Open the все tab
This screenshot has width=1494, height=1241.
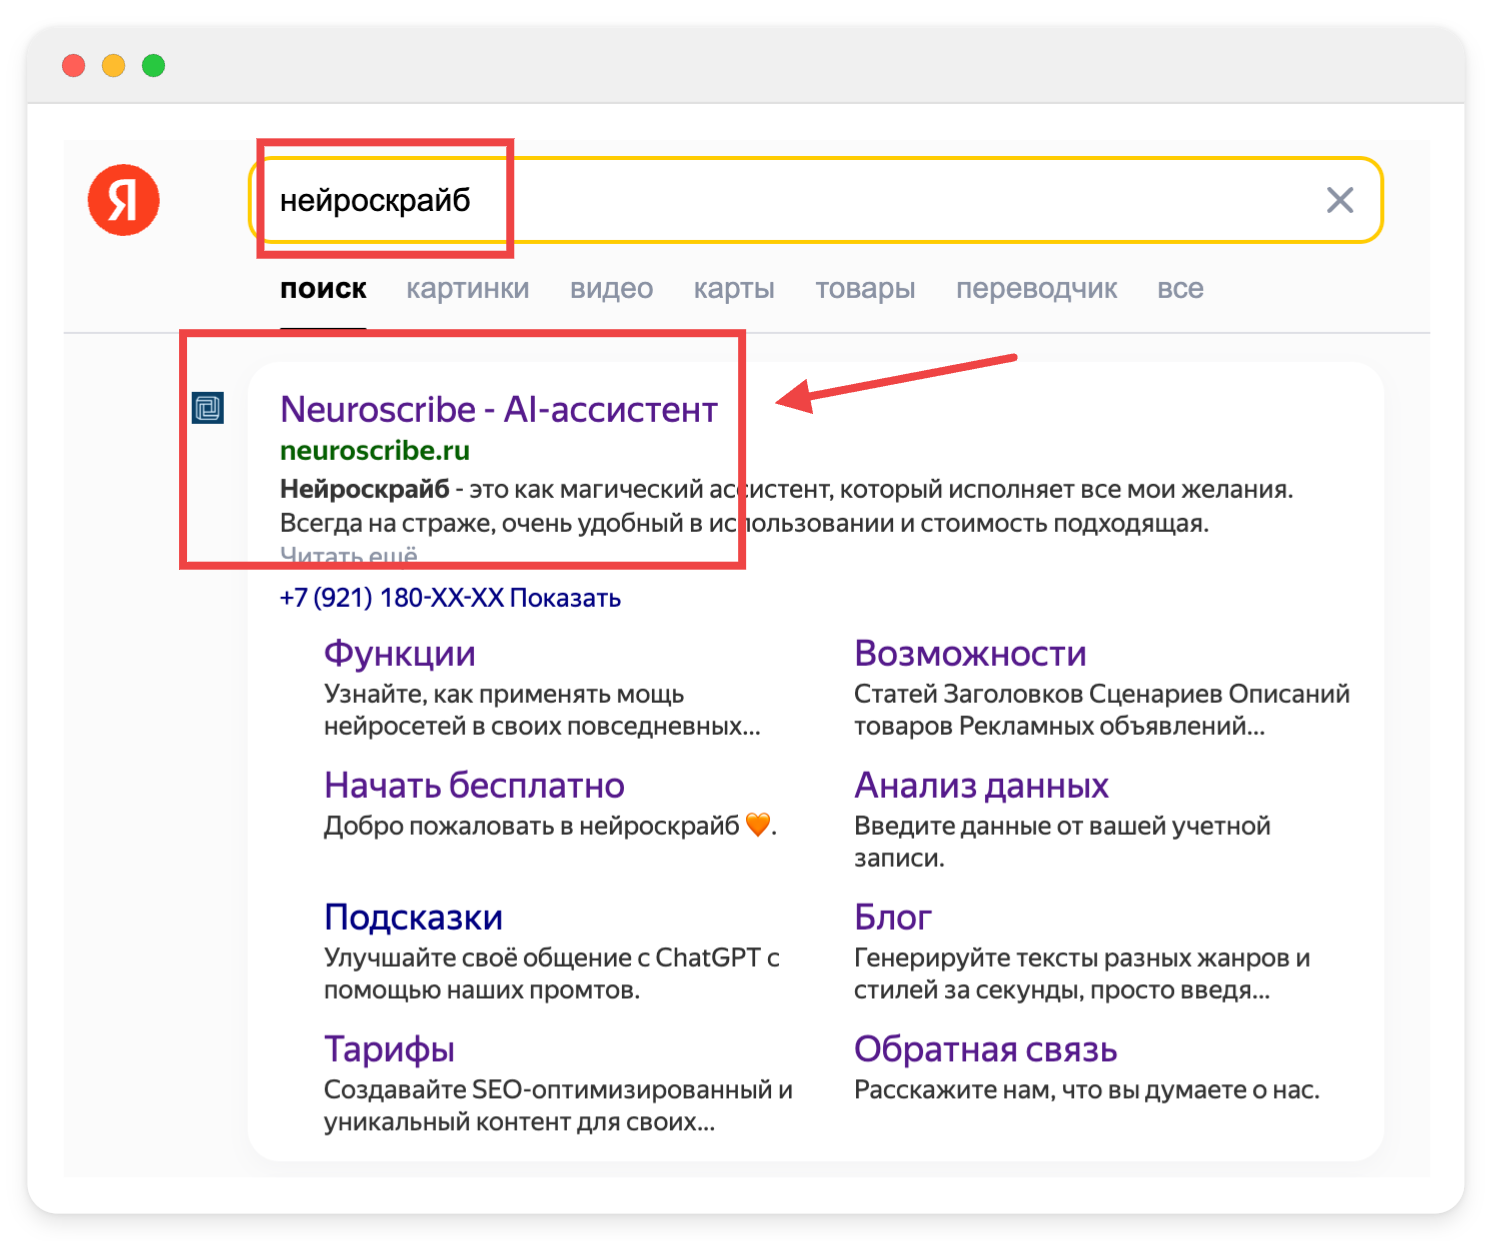point(1180,289)
